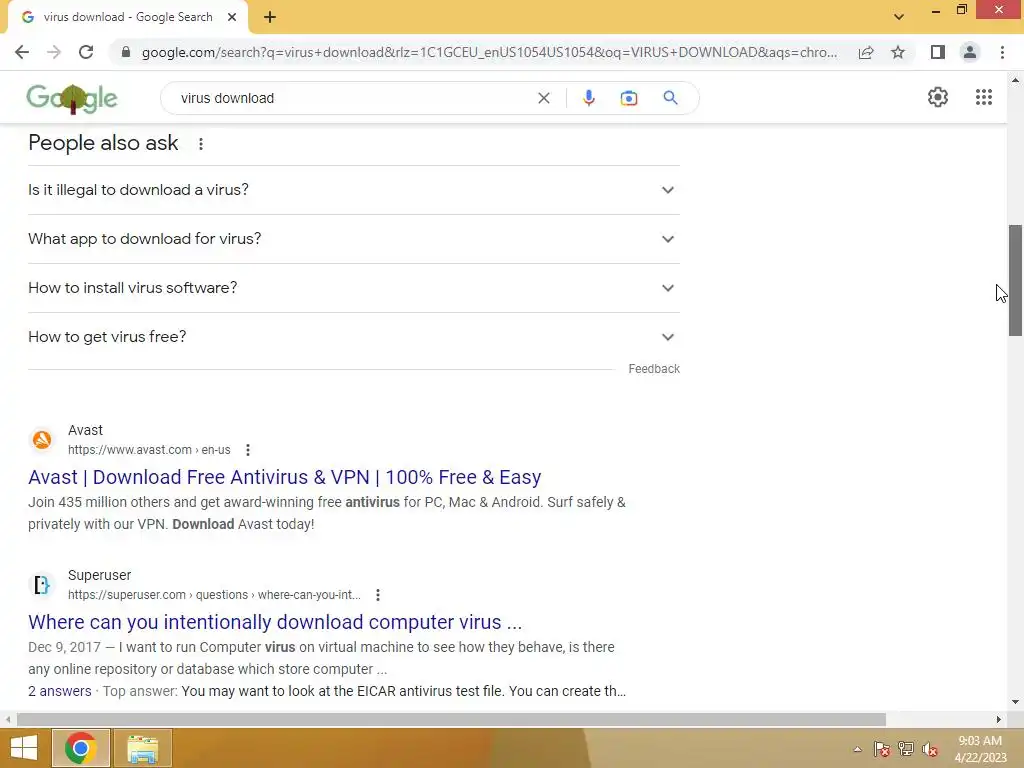Open Chrome's three-dot menu

click(x=1002, y=52)
